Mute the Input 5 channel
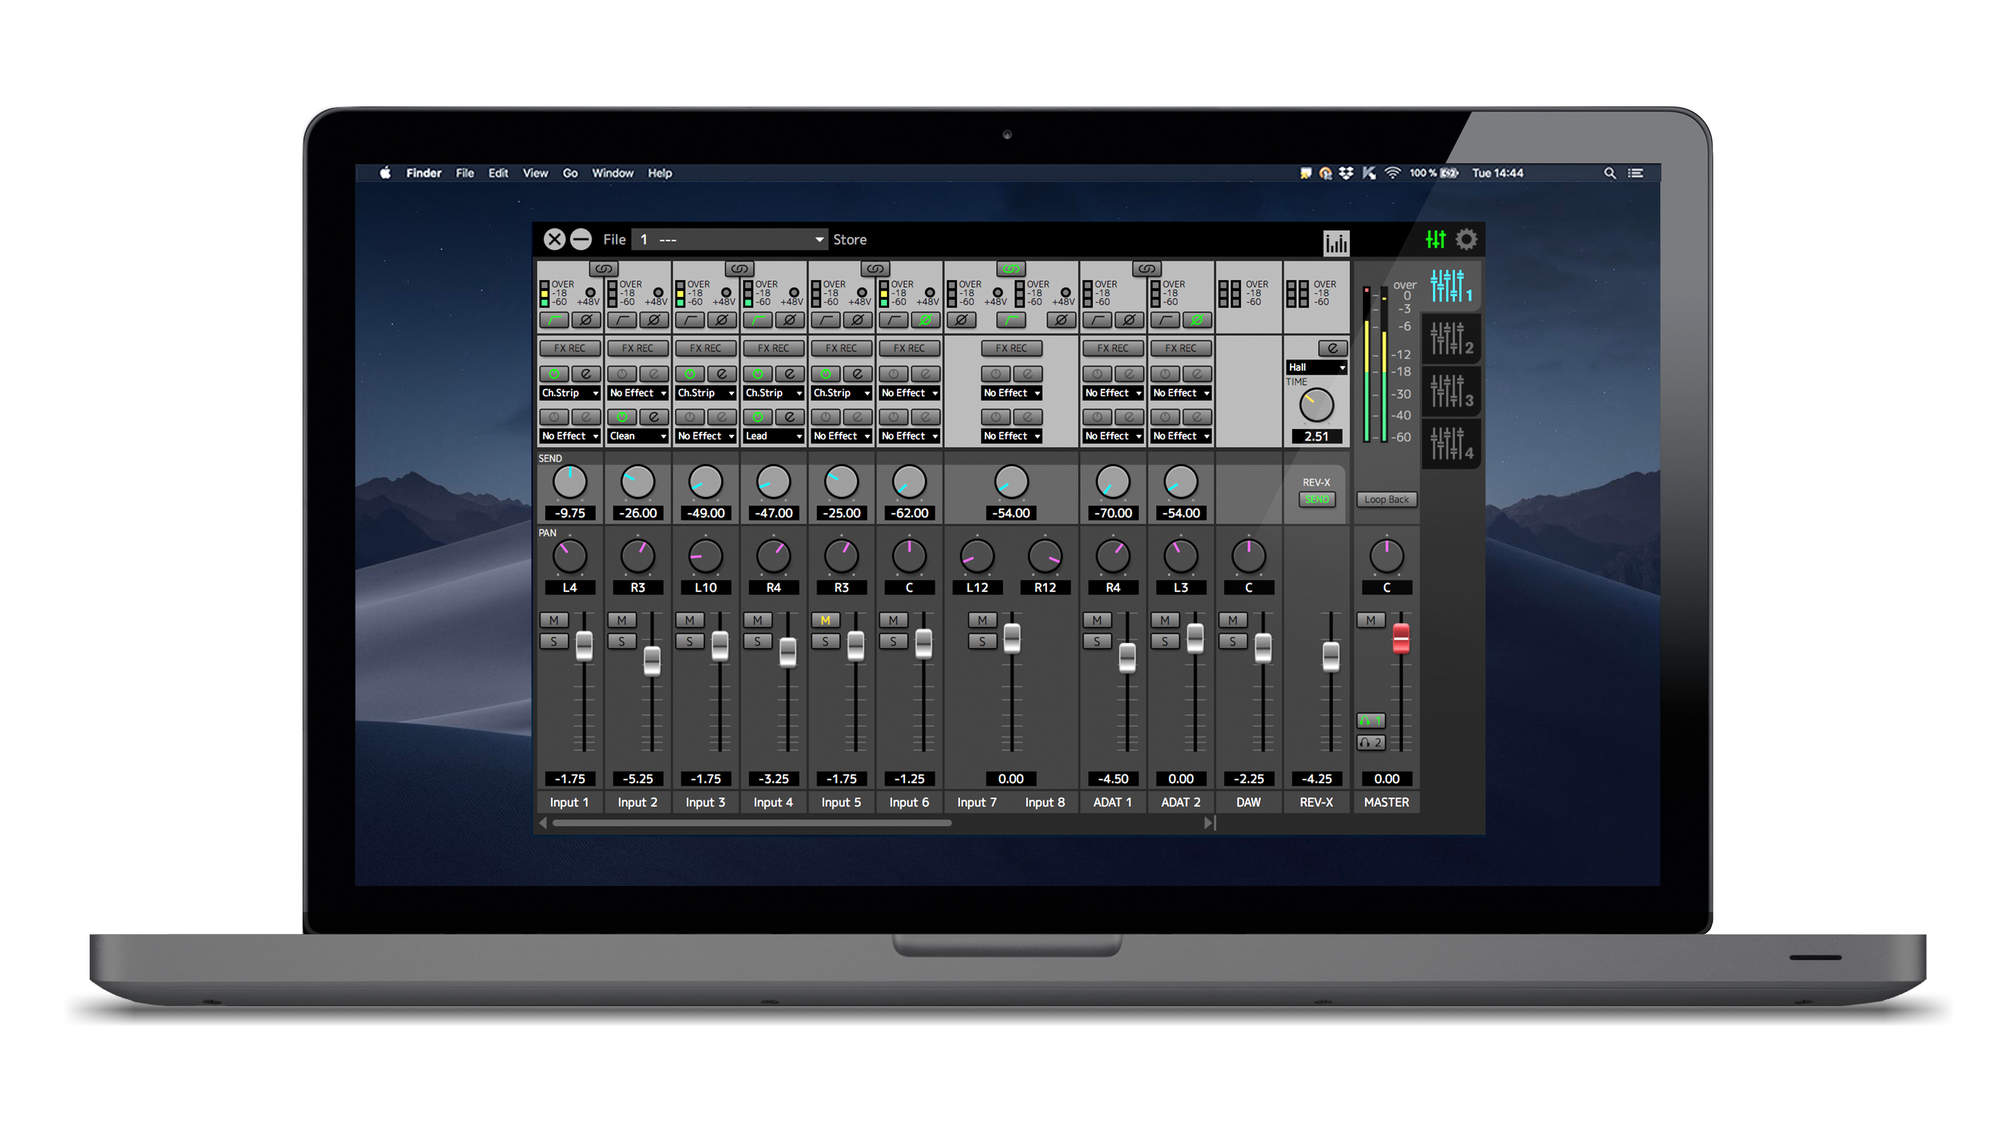This screenshot has height=1125, width=2000. coord(825,620)
